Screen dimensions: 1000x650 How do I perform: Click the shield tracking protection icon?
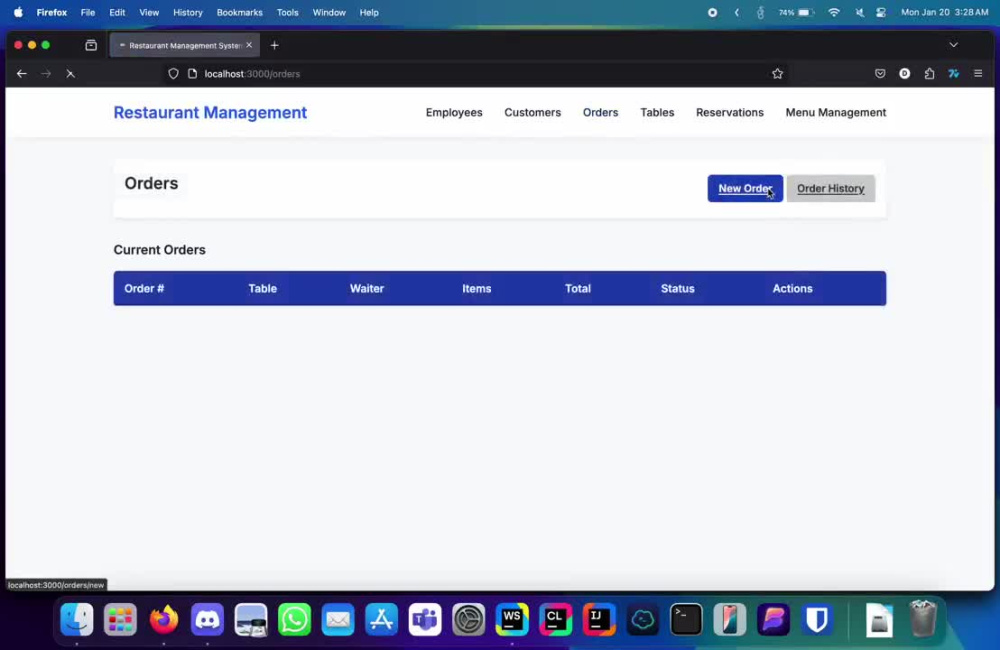pyautogui.click(x=173, y=73)
